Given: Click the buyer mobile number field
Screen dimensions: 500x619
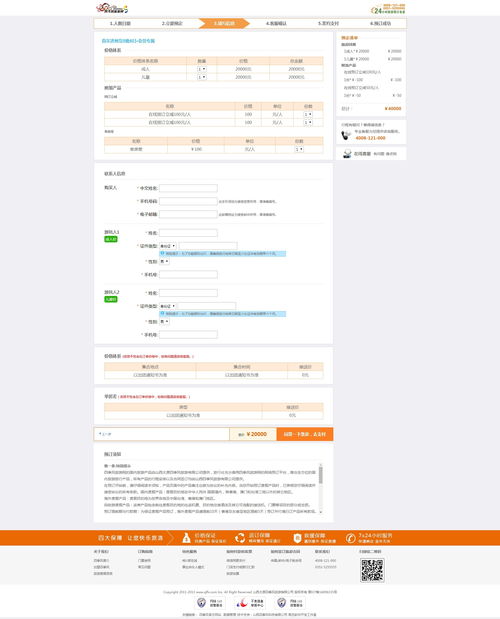Looking at the screenshot, I should click(x=188, y=201).
